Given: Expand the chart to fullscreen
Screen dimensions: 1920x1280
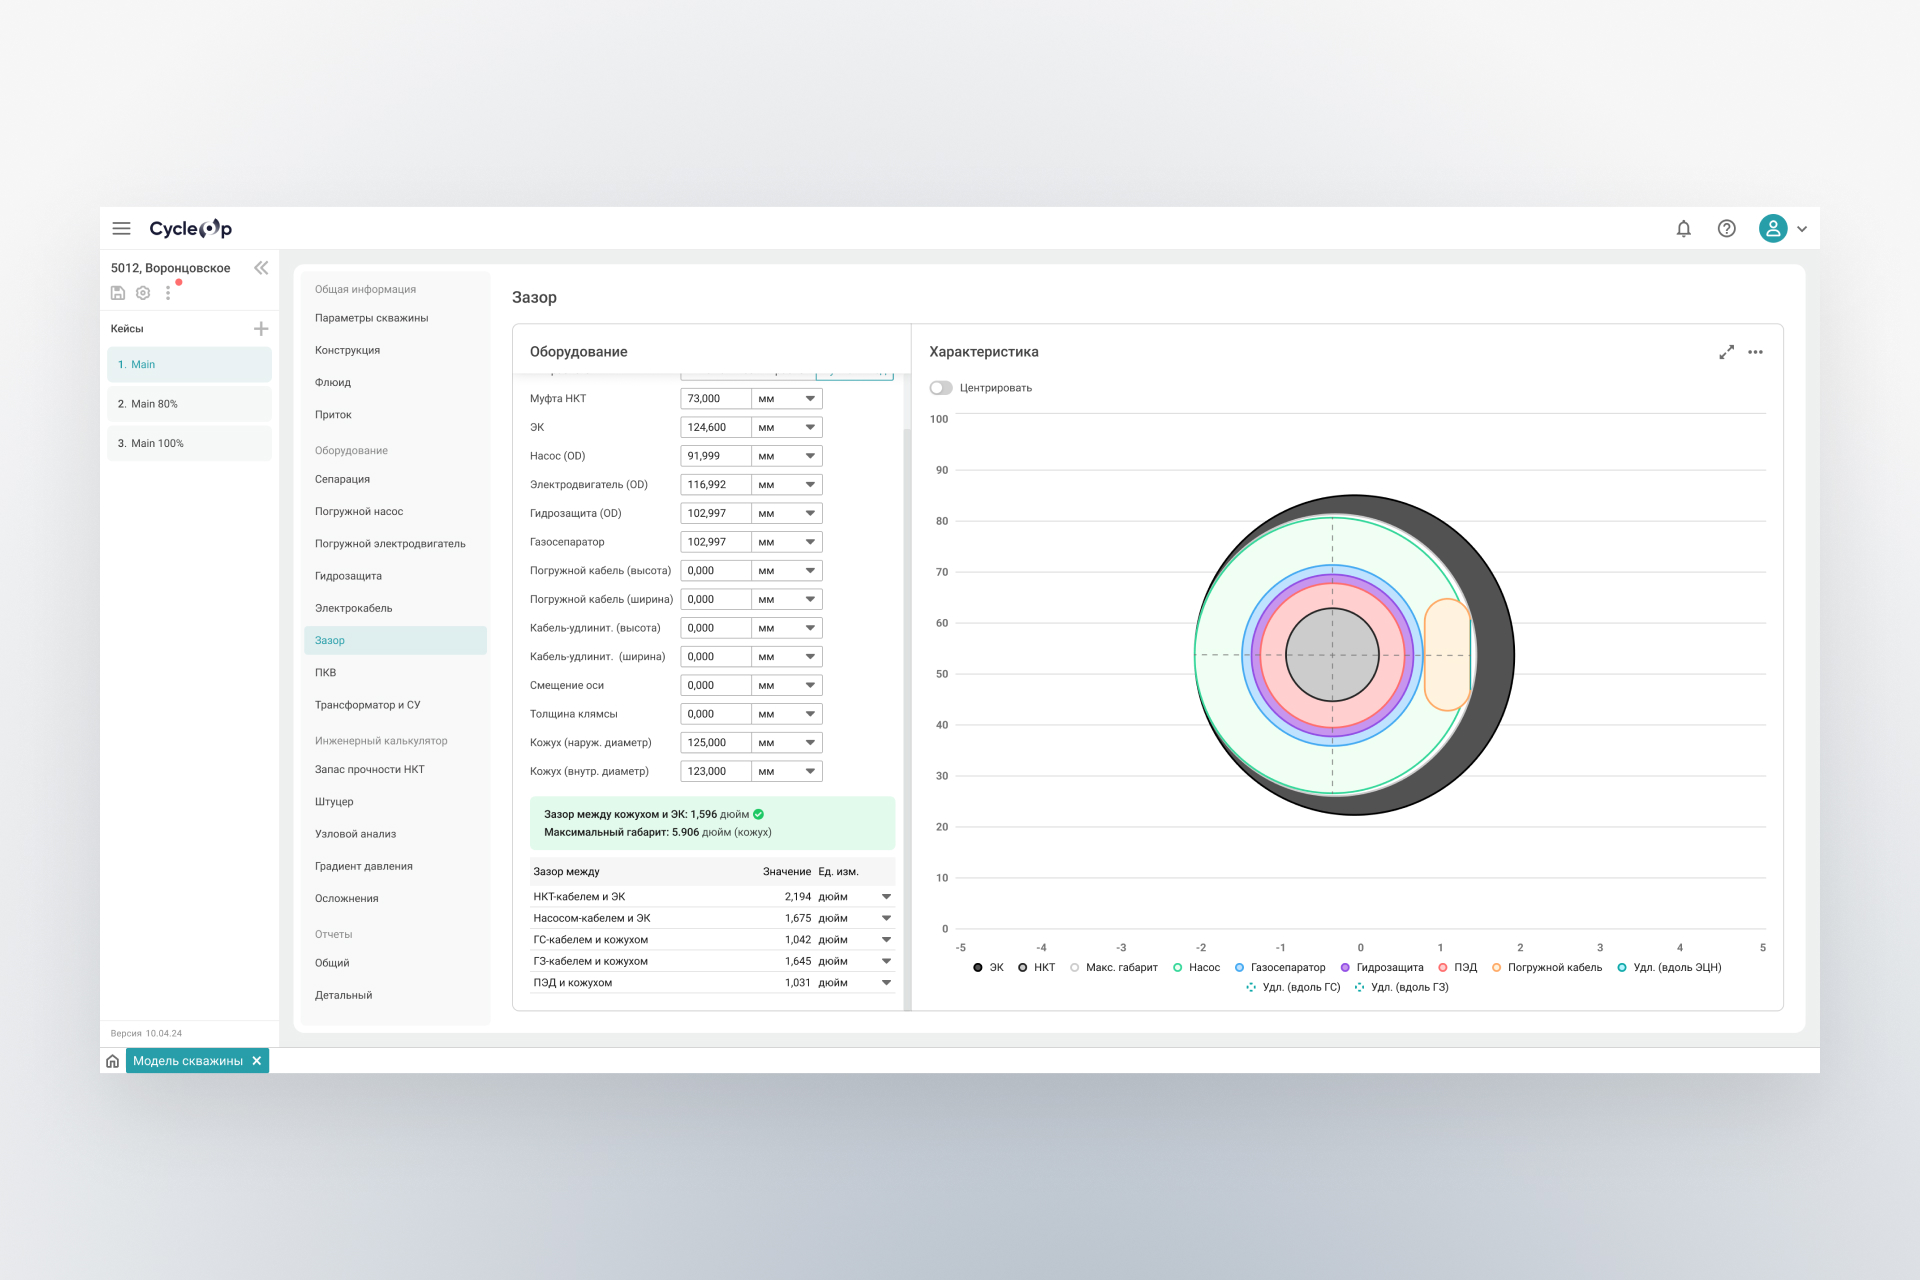Looking at the screenshot, I should coord(1726,352).
